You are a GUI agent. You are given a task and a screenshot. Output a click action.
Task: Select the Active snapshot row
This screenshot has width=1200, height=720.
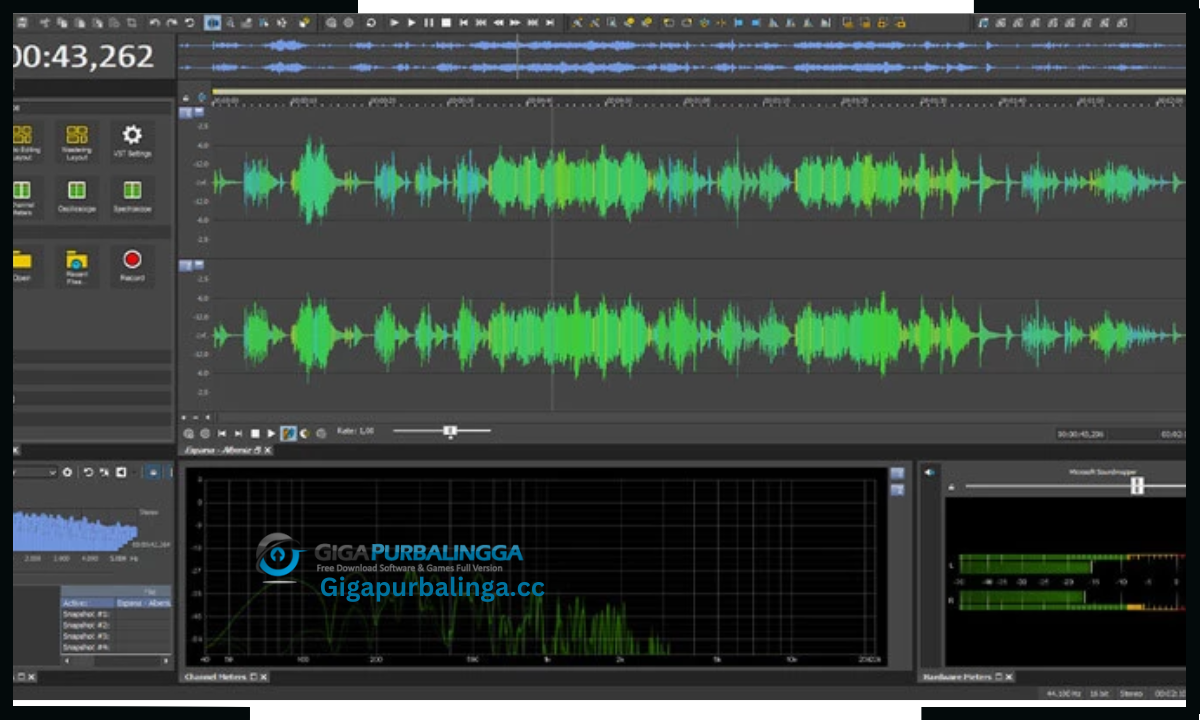pyautogui.click(x=116, y=603)
